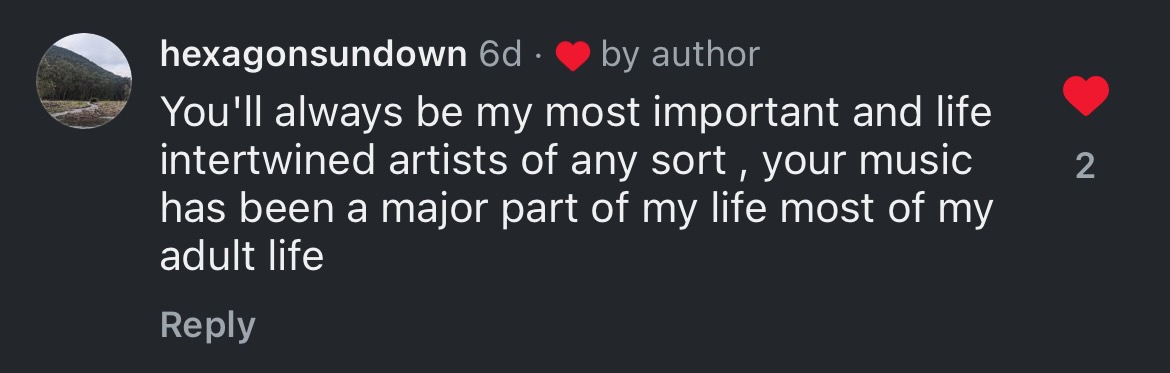Image resolution: width=1170 pixels, height=373 pixels.
Task: Click the Reply link below the comment
Action: pyautogui.click(x=207, y=325)
